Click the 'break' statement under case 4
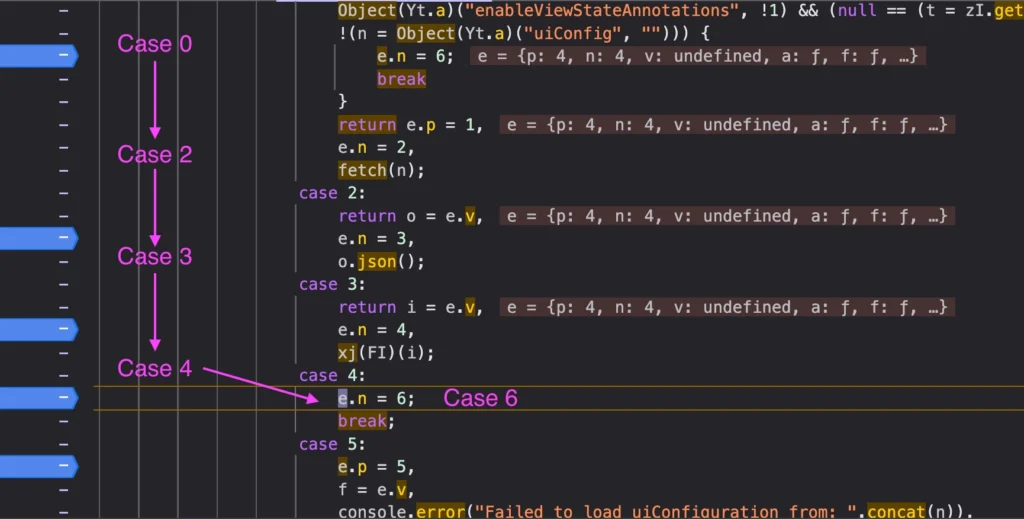The image size is (1024, 519). tap(363, 421)
